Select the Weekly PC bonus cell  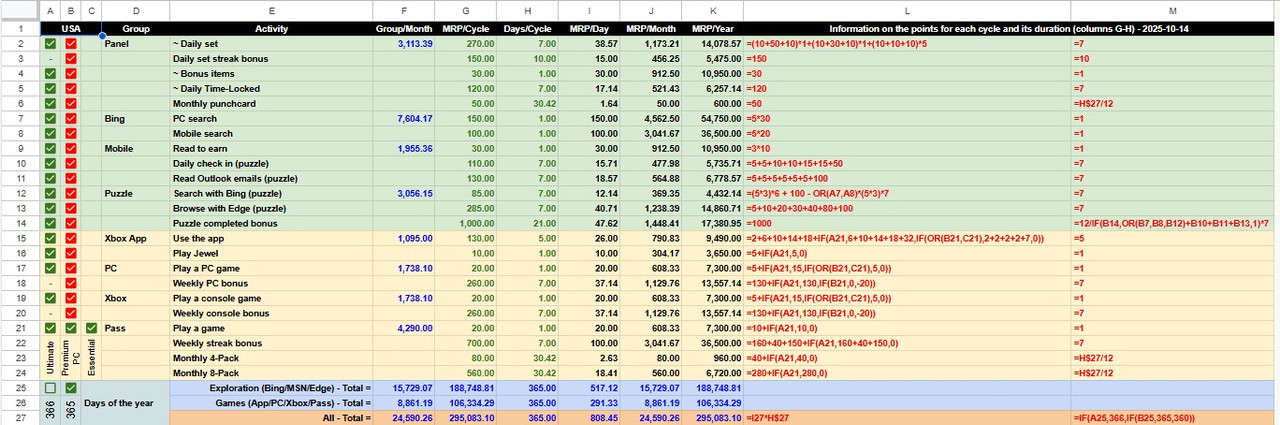[271, 283]
